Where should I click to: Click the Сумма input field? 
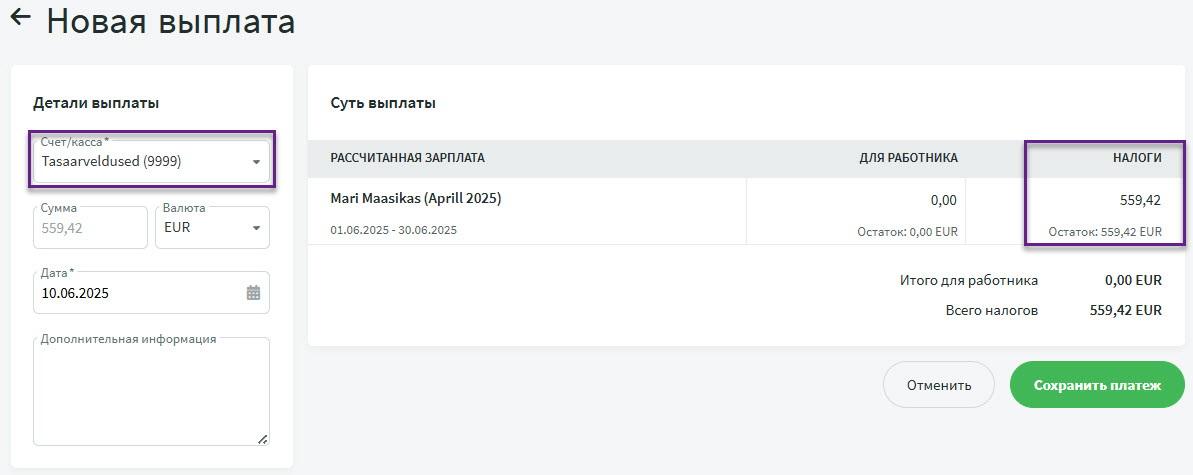coord(91,227)
